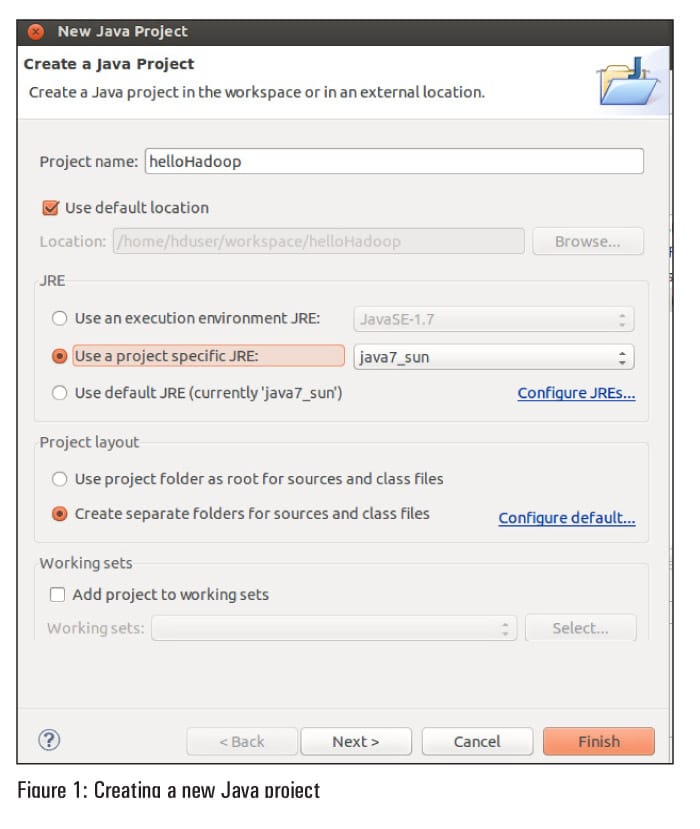Click the Java project folder wizard icon
The height and width of the screenshot is (829, 700).
[627, 82]
